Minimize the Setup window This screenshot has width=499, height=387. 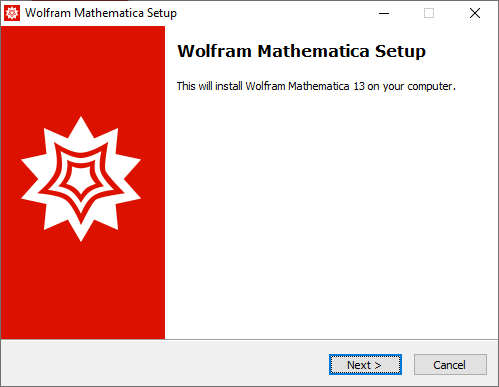point(384,13)
